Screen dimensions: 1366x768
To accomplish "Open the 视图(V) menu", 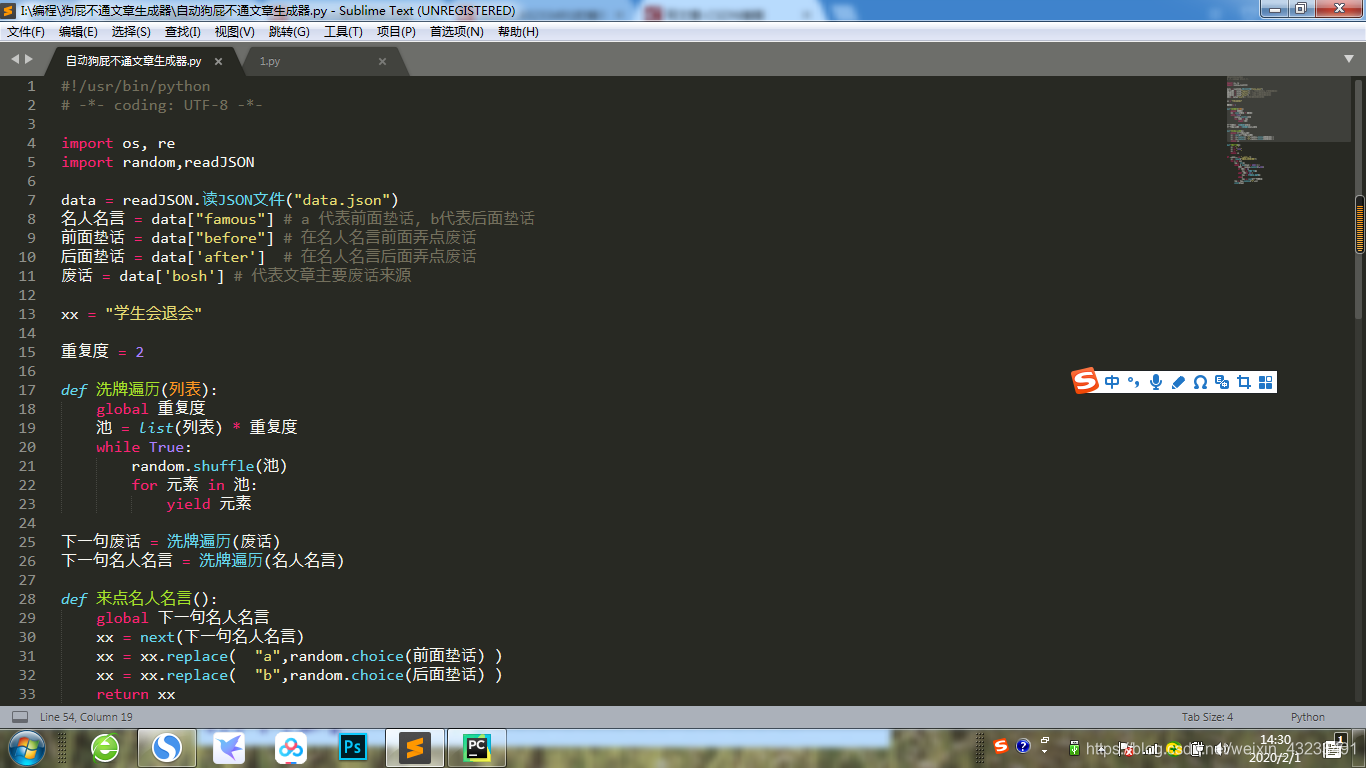I will (x=235, y=32).
